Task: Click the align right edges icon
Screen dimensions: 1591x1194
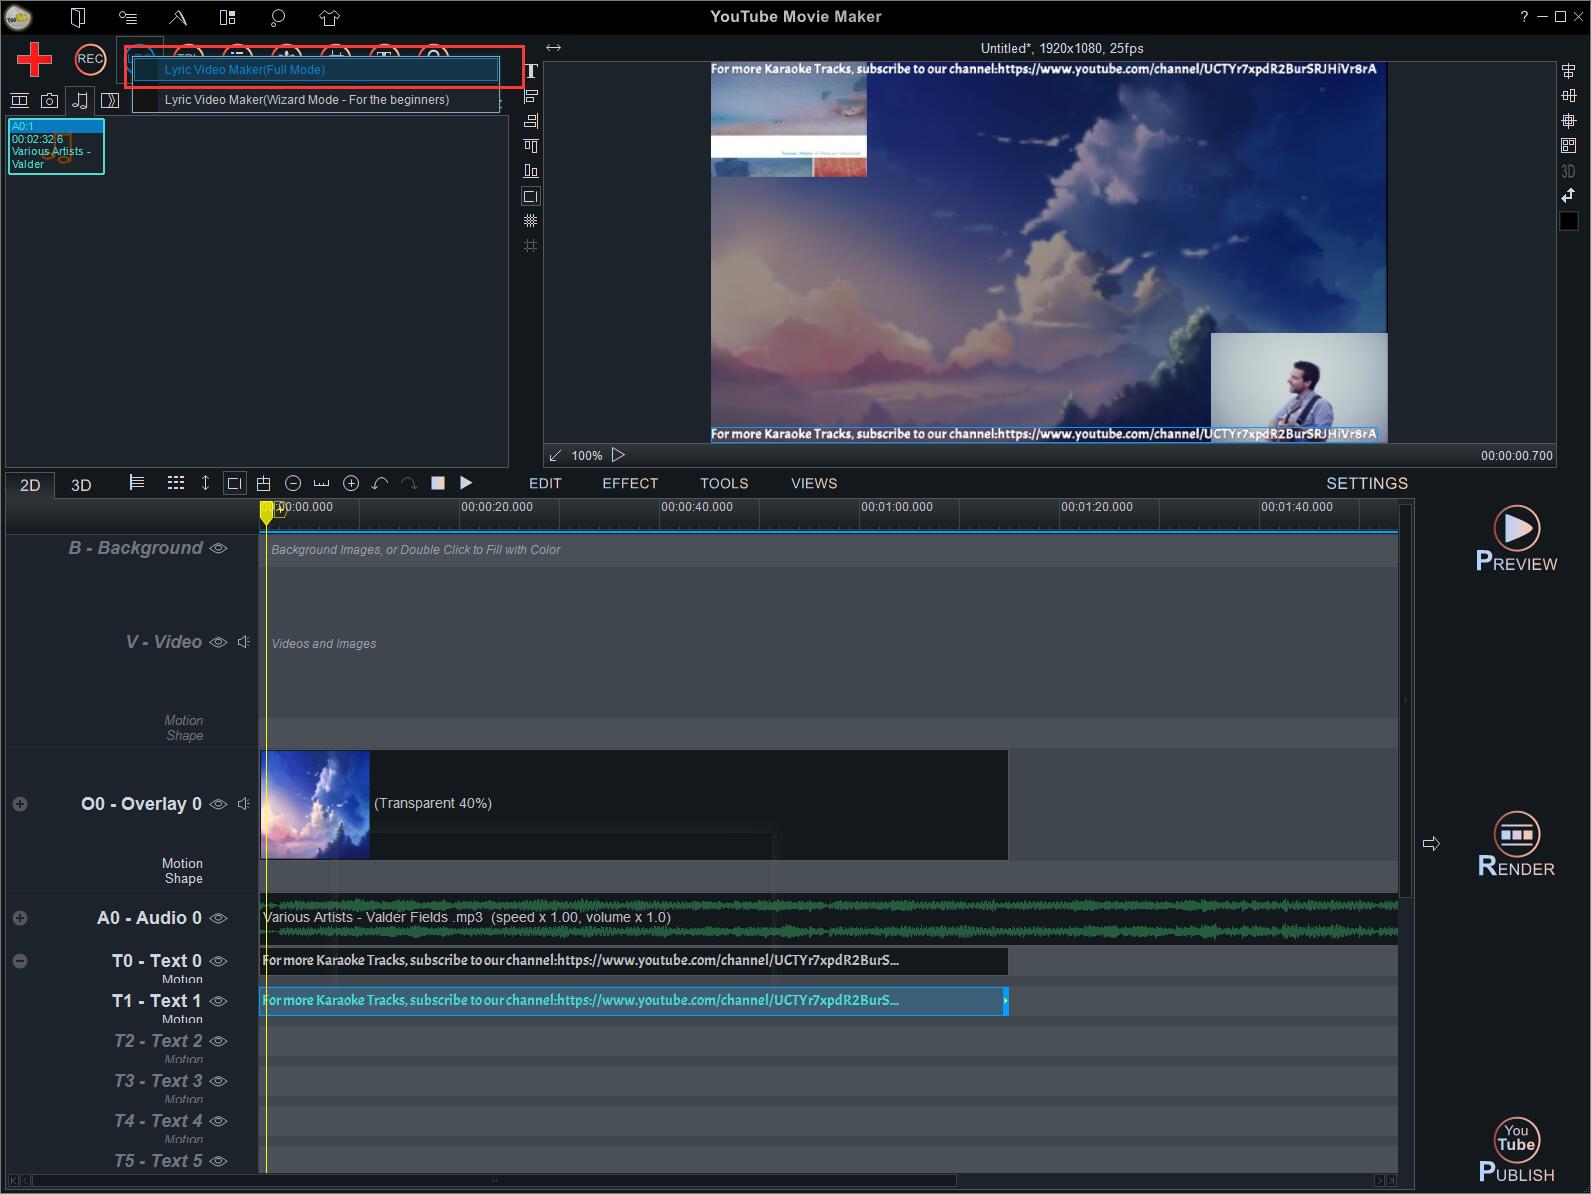Action: 531,121
